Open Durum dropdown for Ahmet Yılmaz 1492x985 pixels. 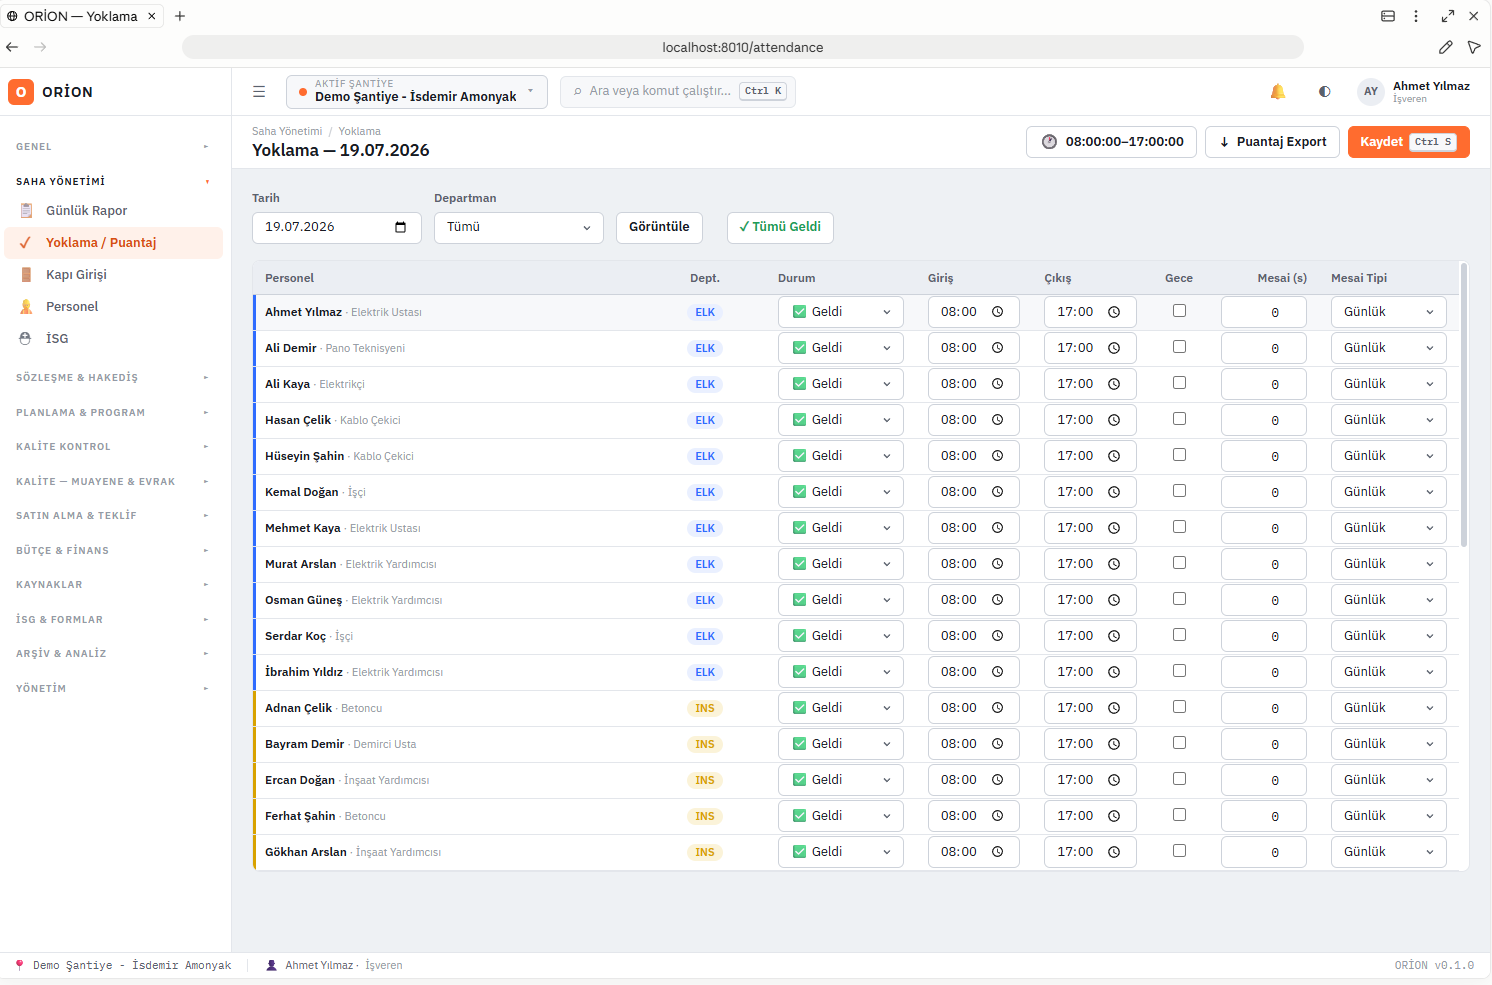[841, 312]
